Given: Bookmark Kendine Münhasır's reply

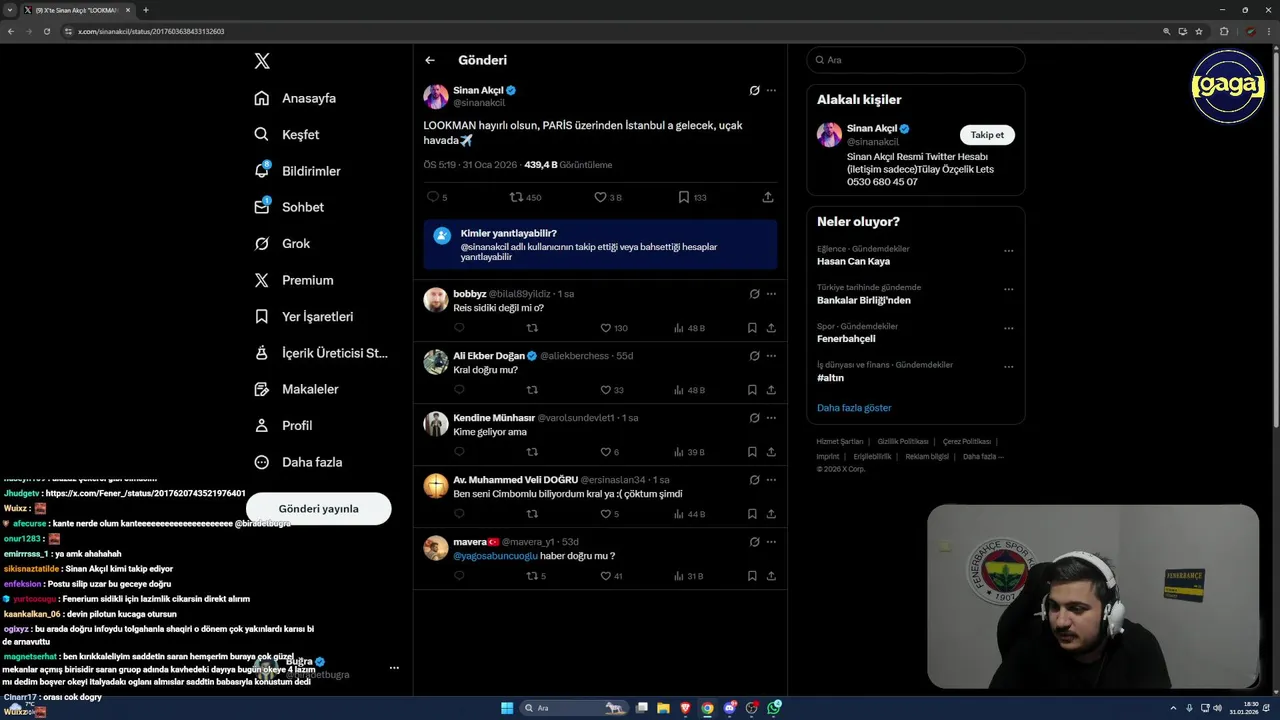Looking at the screenshot, I should pos(752,452).
